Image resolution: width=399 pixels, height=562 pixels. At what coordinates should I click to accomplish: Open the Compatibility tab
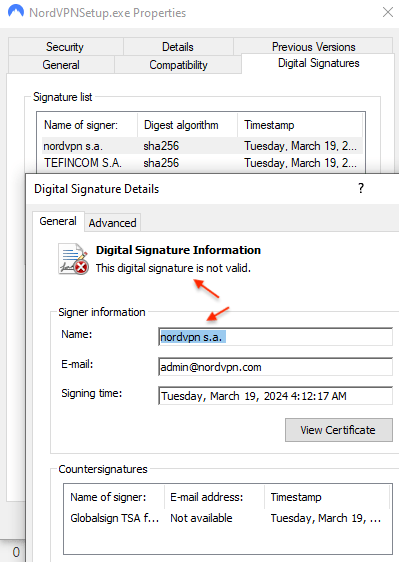click(178, 65)
